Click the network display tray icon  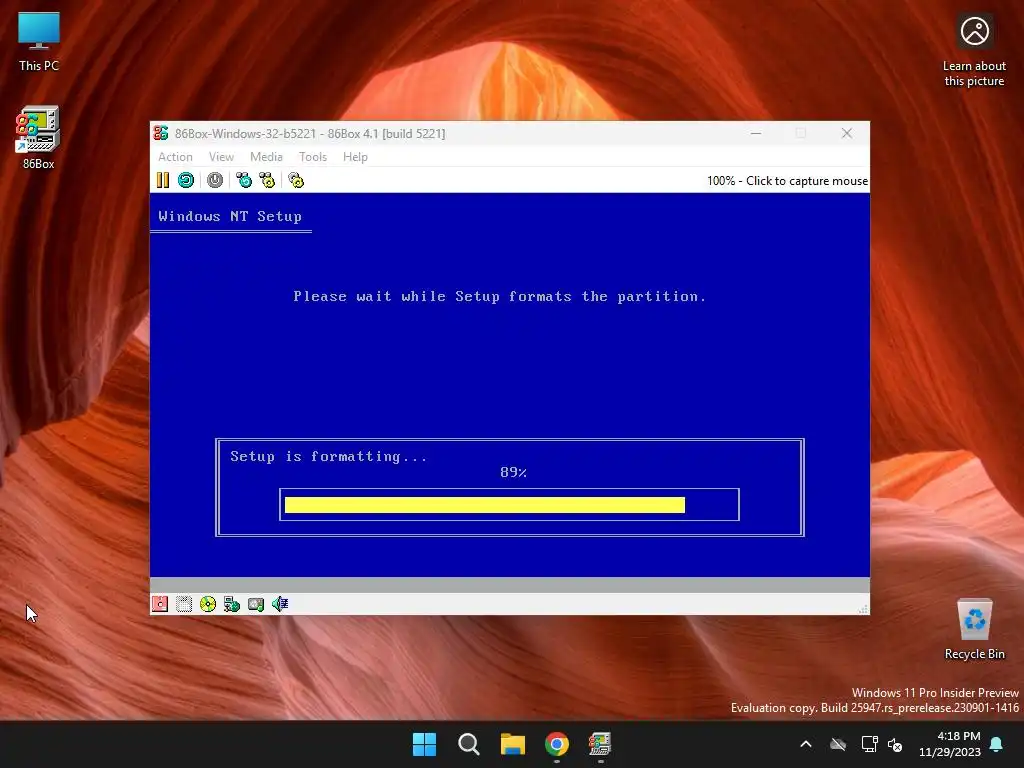click(x=869, y=744)
